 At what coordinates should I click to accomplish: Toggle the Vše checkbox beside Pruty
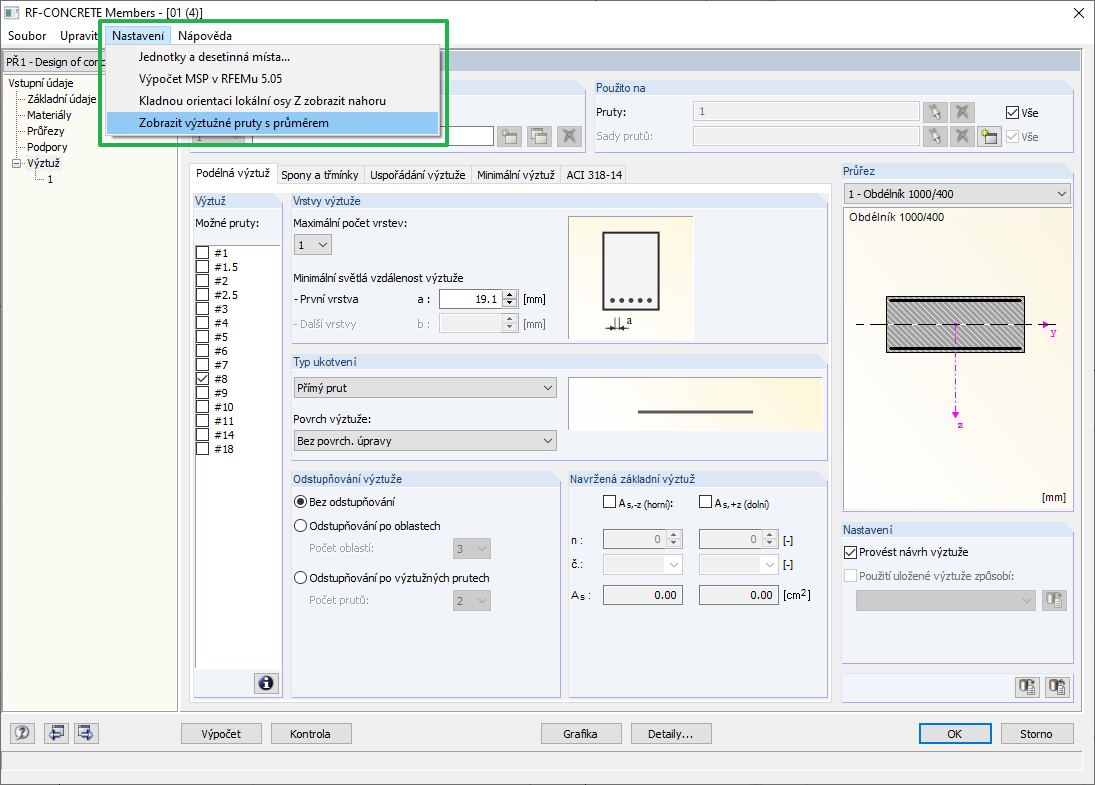[x=1012, y=112]
